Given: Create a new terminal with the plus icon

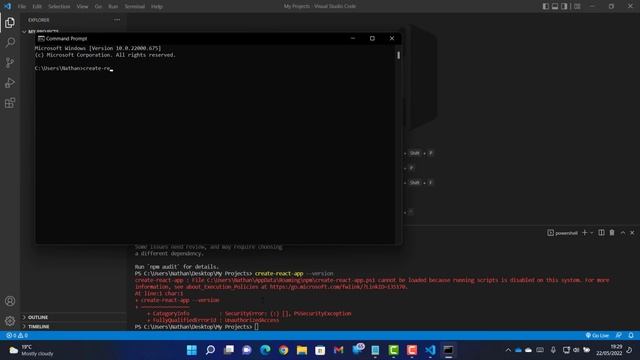Looking at the screenshot, I should pos(584,233).
